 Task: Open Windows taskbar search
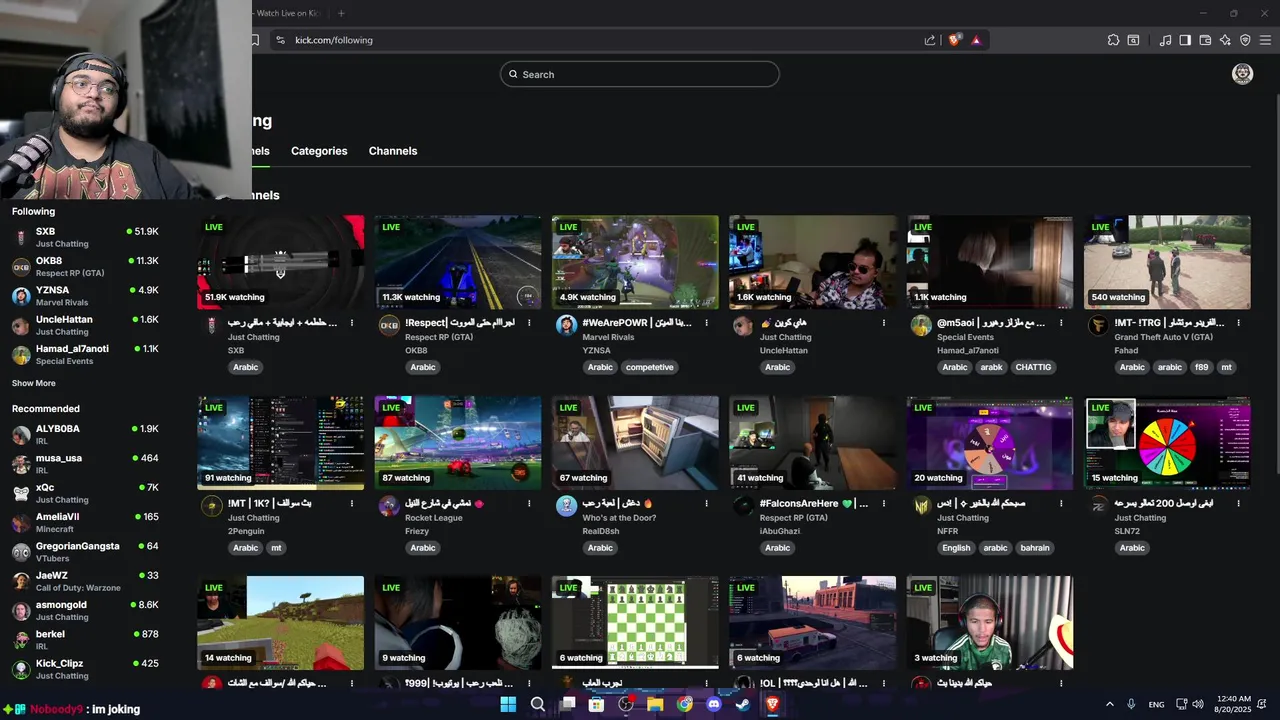coord(538,704)
